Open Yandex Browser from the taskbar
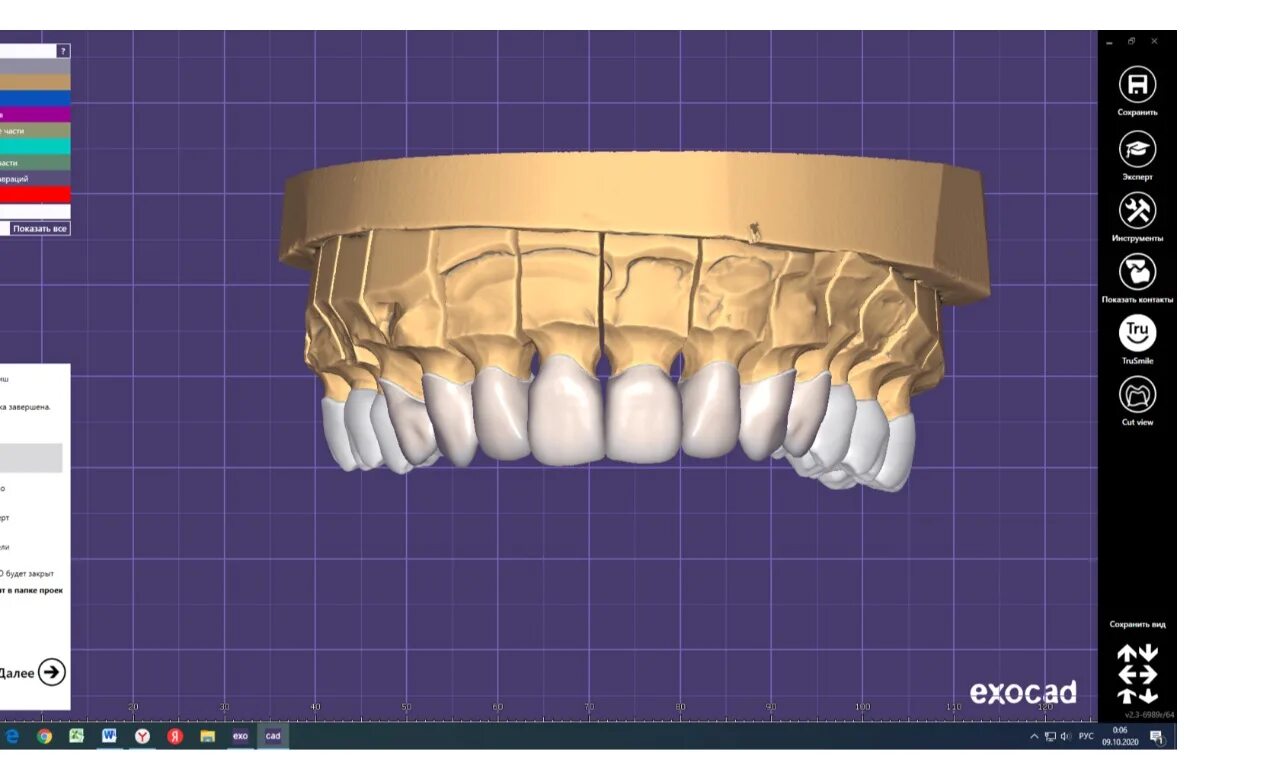 [x=142, y=736]
